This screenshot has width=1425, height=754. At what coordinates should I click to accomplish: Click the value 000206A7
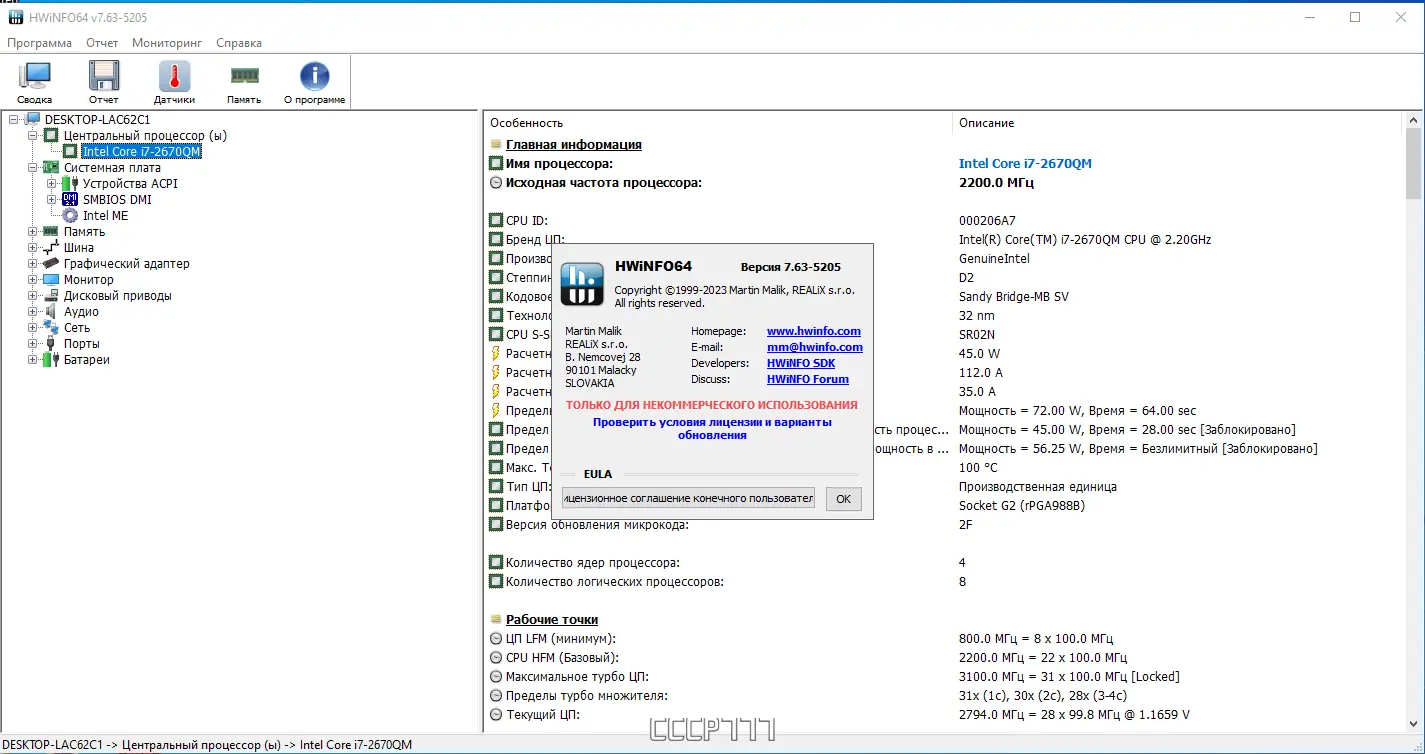click(x=988, y=221)
